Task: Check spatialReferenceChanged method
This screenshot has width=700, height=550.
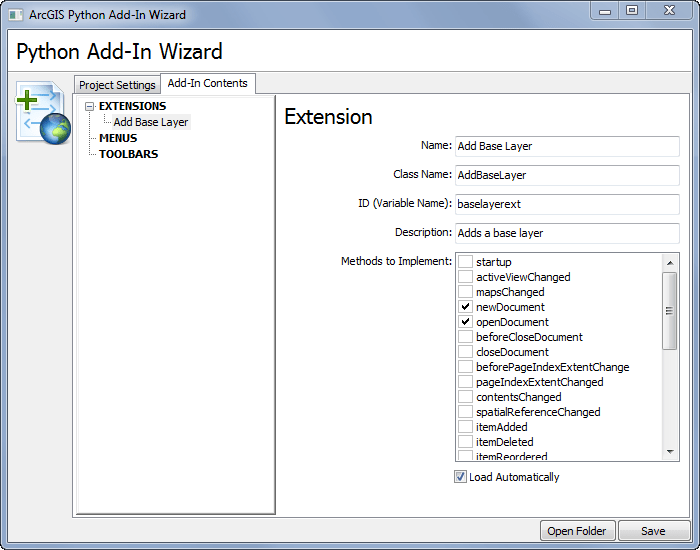Action: 465,412
